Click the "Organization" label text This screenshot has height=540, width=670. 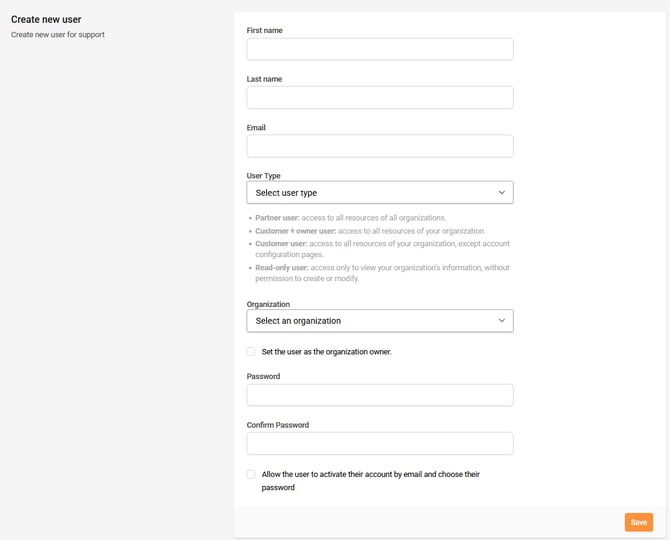[x=268, y=304]
